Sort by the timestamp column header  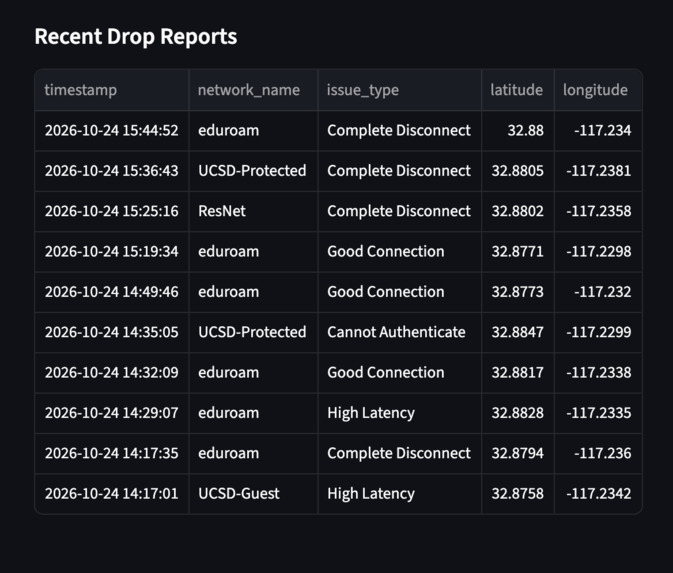112,90
